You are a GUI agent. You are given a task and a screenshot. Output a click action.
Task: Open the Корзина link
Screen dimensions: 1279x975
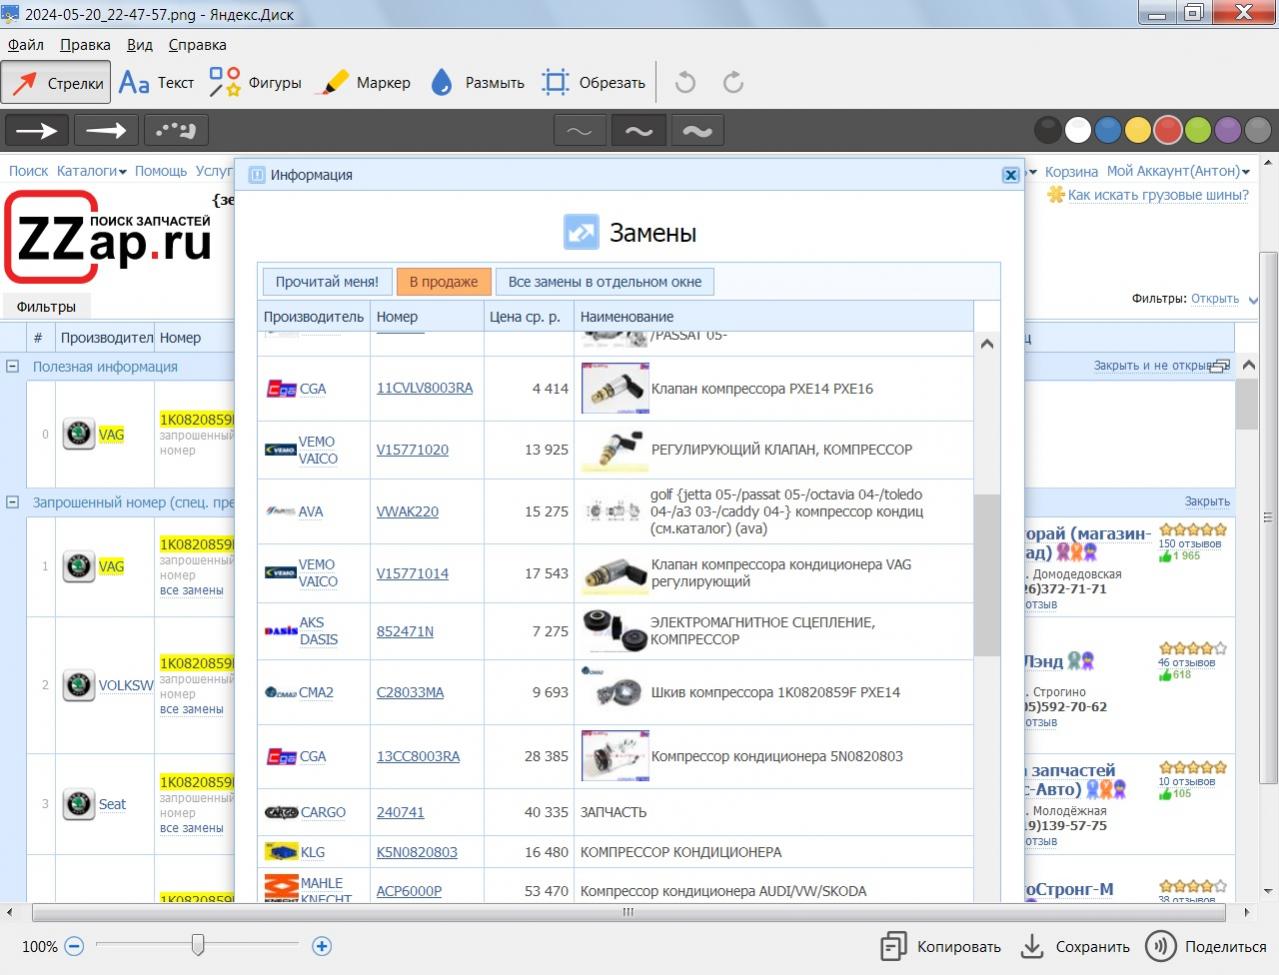pyautogui.click(x=1071, y=172)
